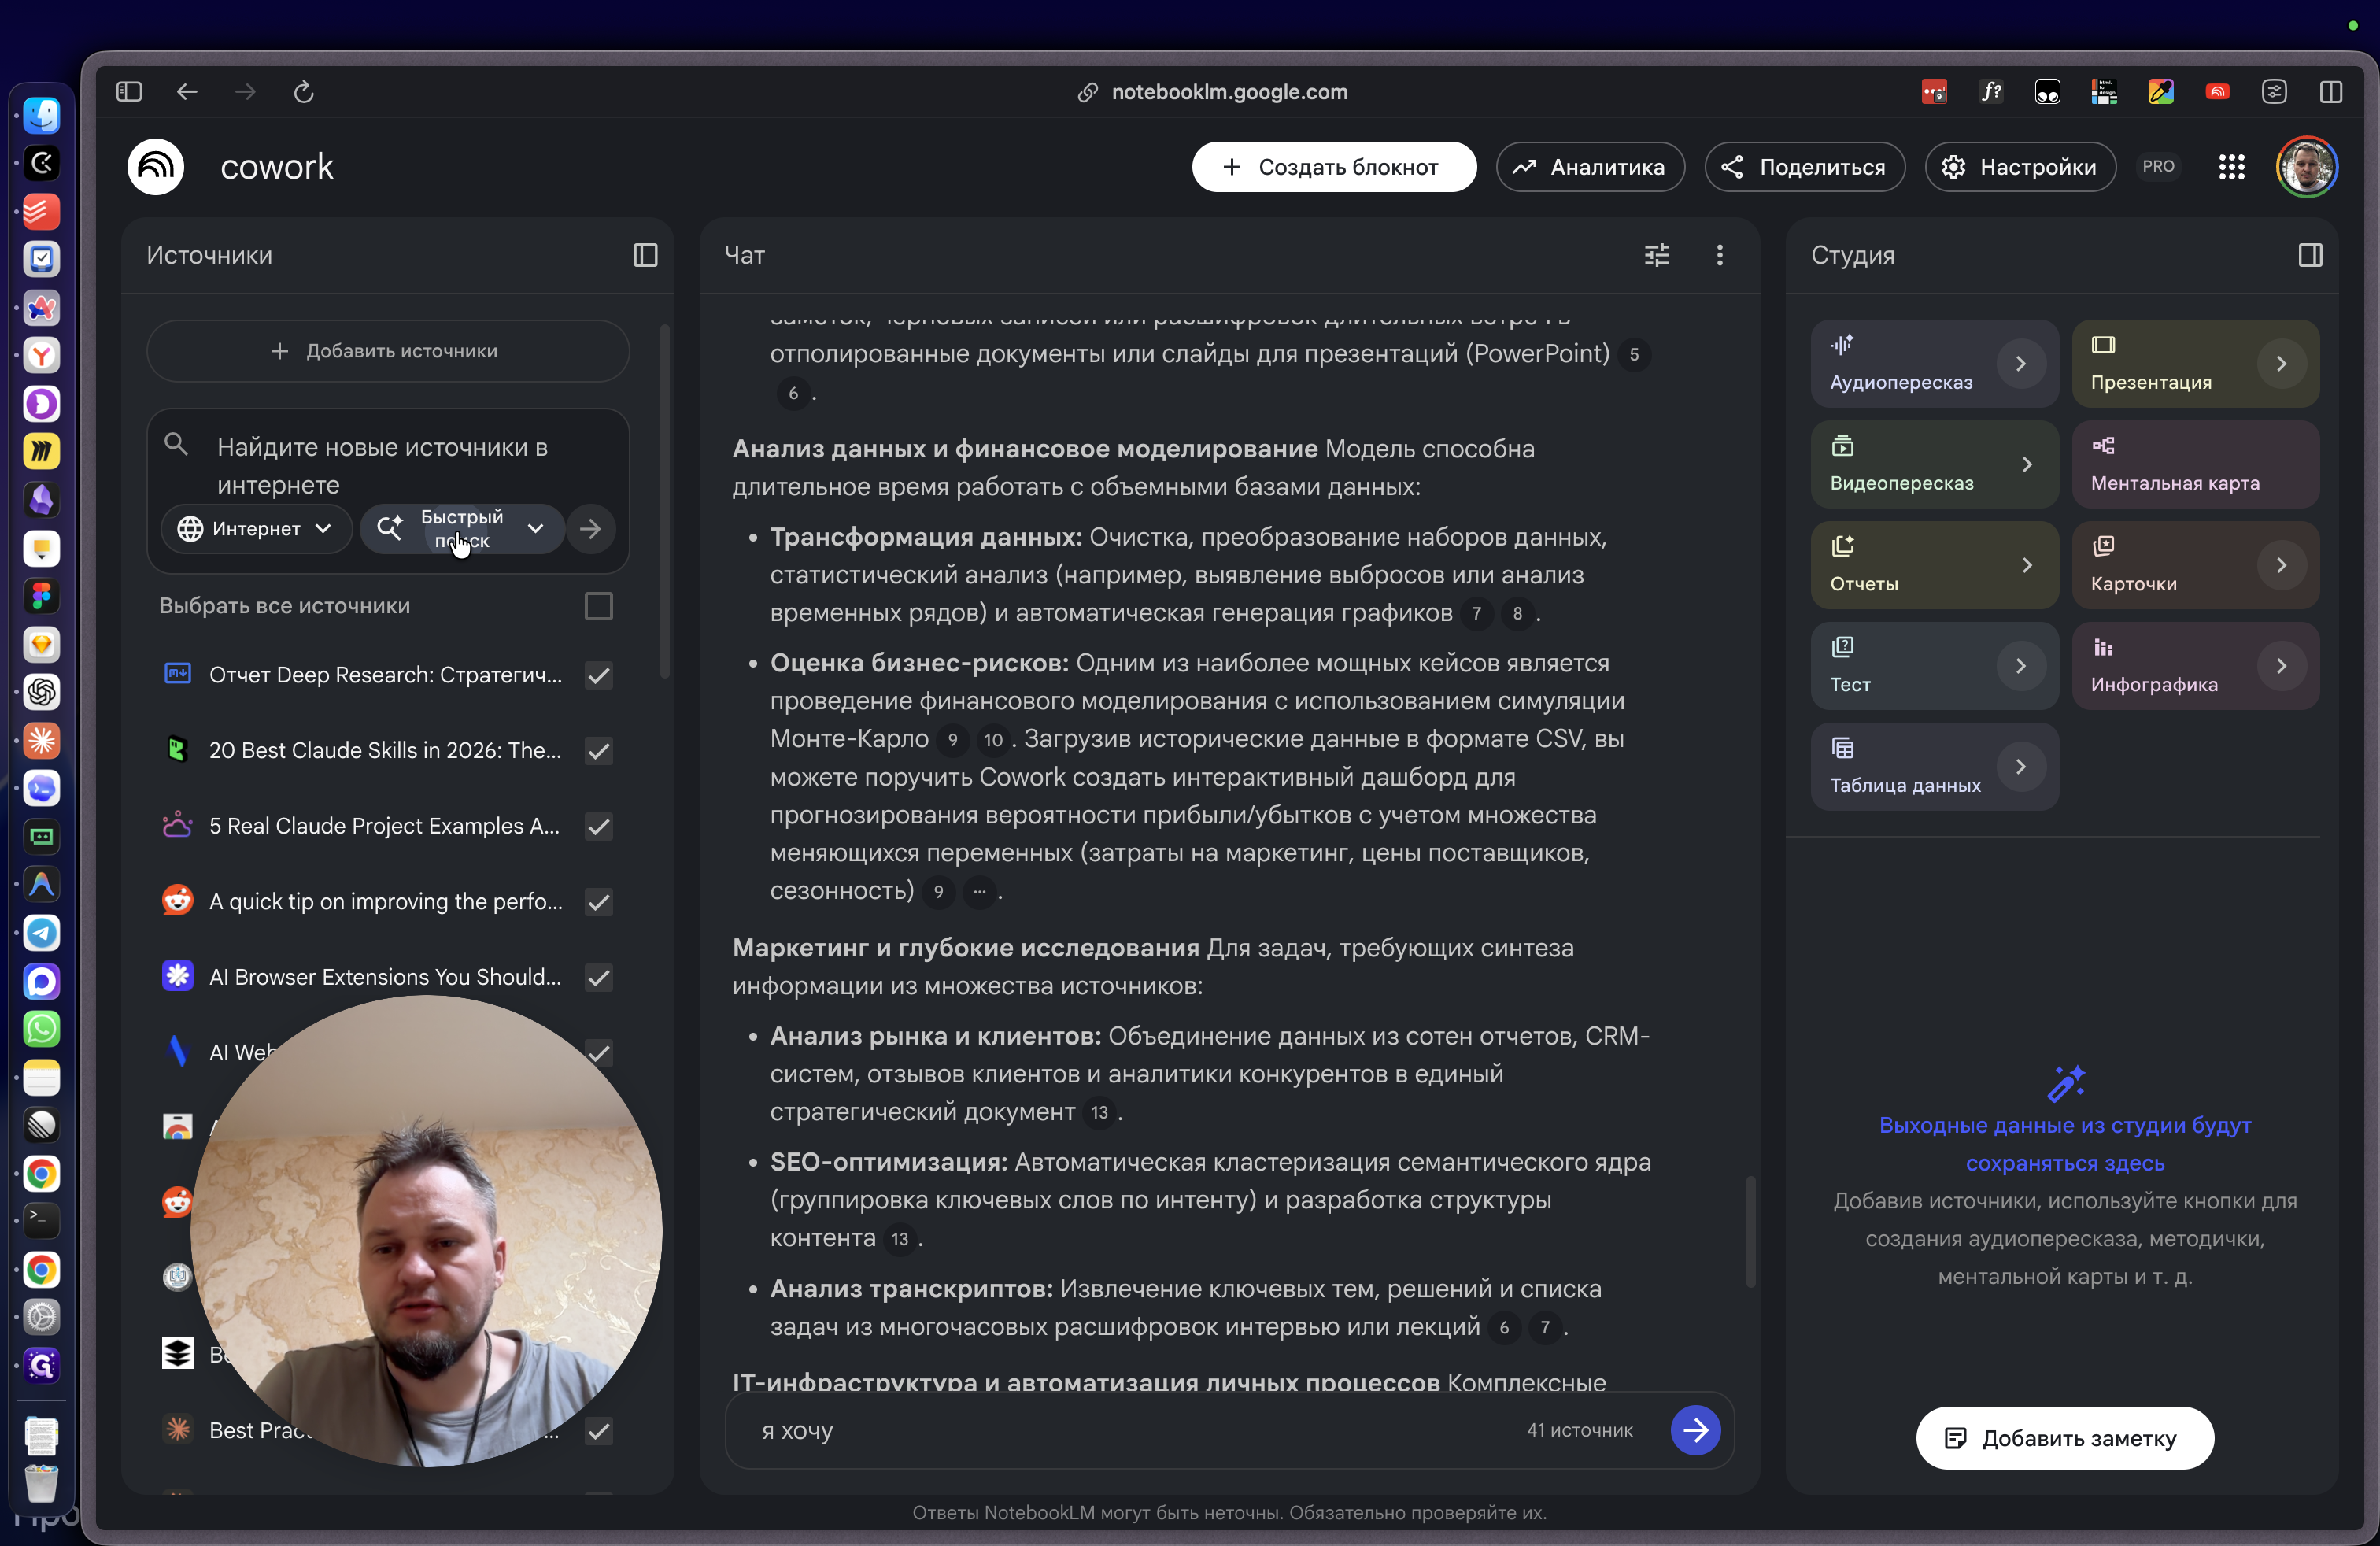Expand the Быстрый поиск mode dropdown
Viewport: 2380px width, 1546px height.
(x=535, y=529)
